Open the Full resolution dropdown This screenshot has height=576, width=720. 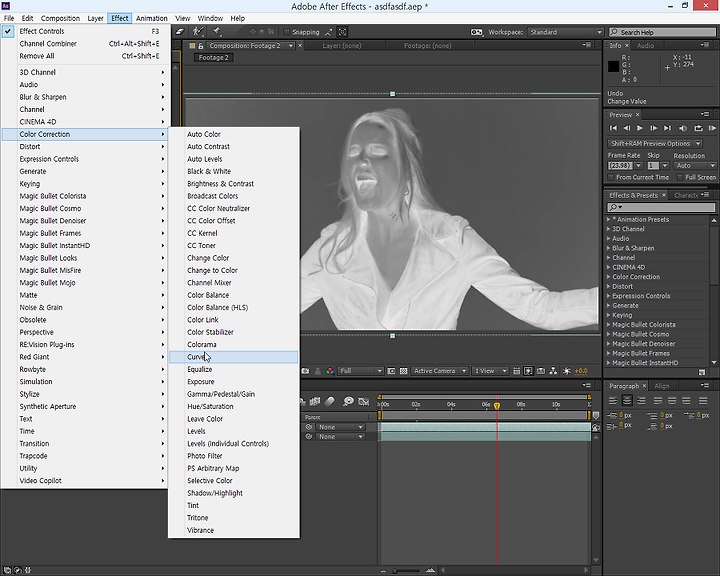tap(361, 371)
